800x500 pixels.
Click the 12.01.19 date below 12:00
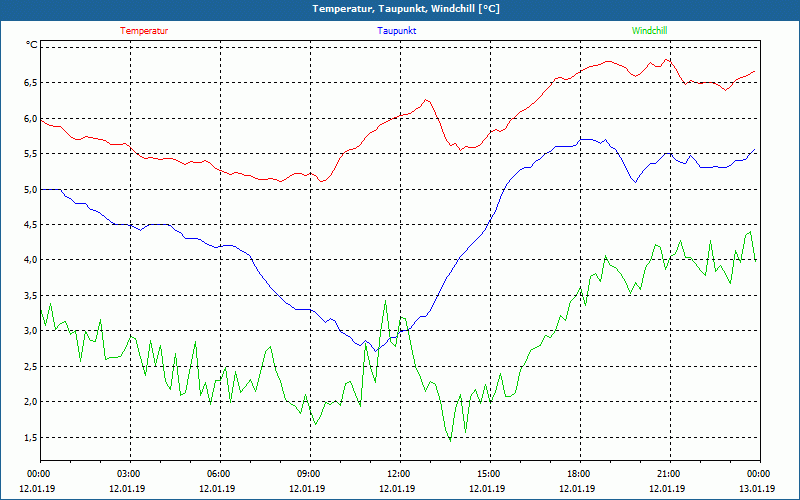coord(397,488)
